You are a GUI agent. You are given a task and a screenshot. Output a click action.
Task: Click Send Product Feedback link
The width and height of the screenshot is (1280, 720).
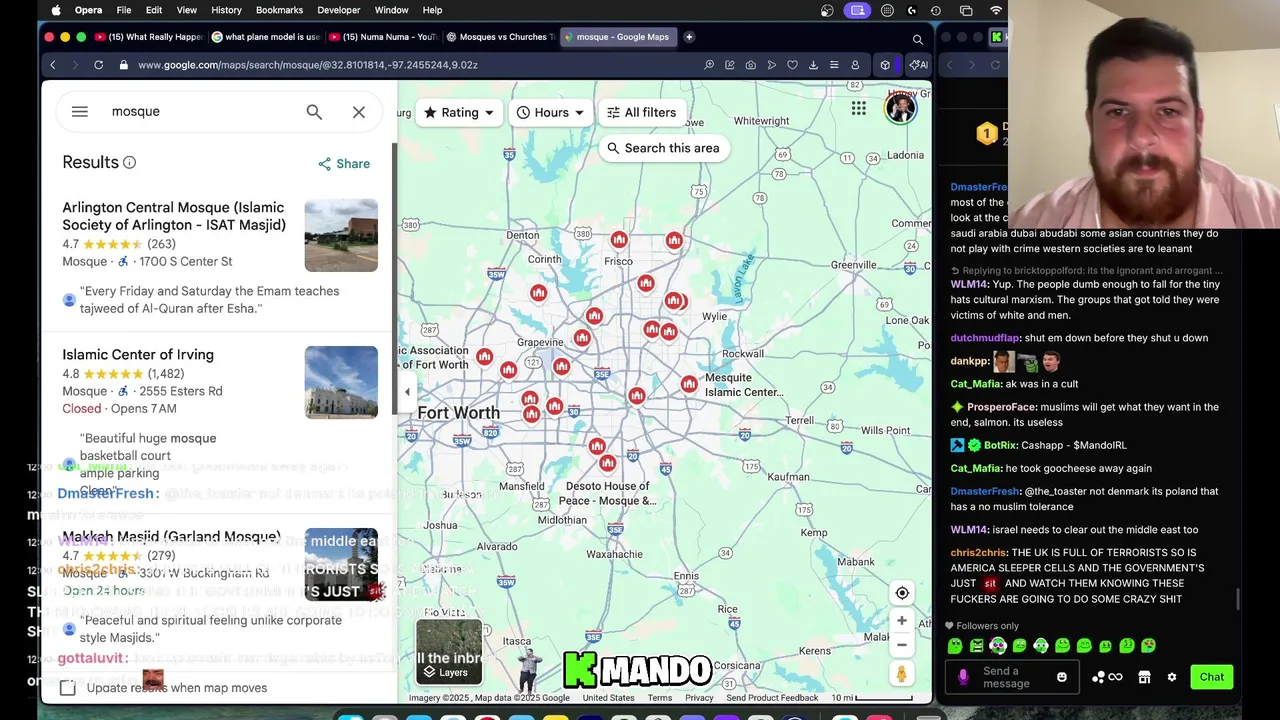[772, 698]
